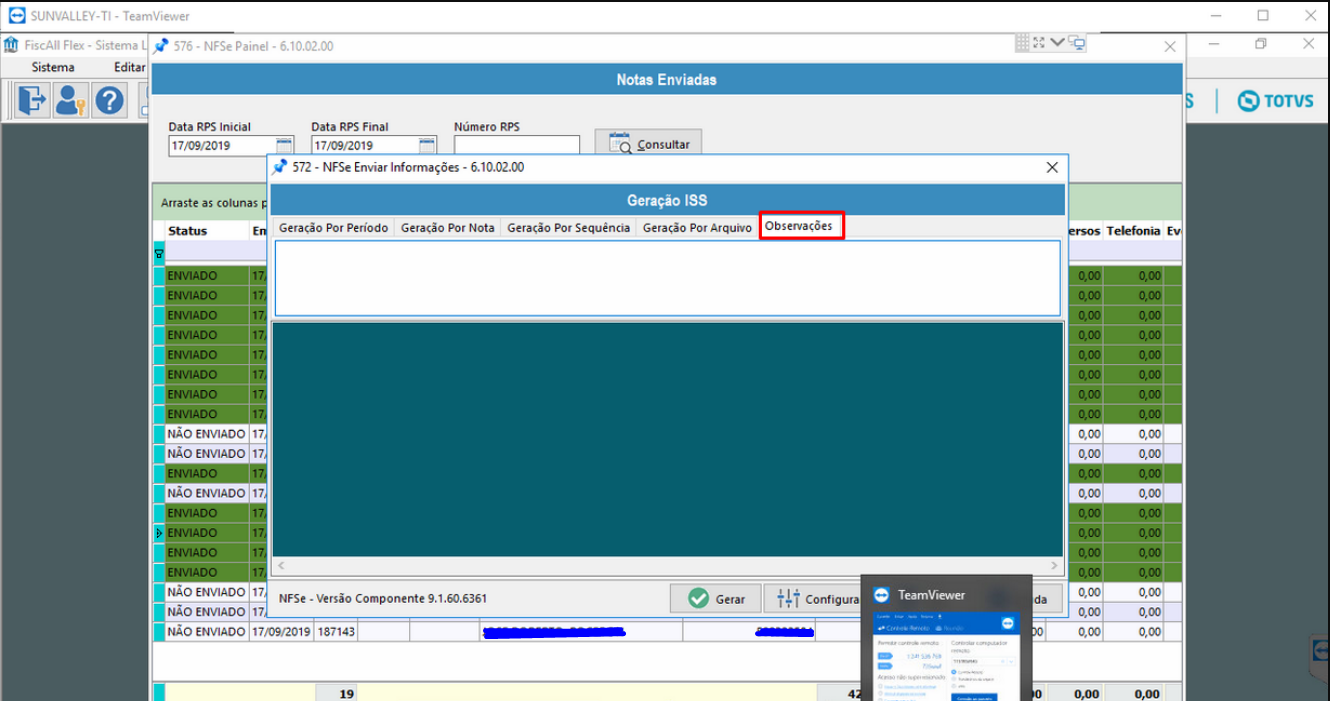1330x701 pixels.
Task: Click the filter row icon under Status column
Action: pos(158,255)
